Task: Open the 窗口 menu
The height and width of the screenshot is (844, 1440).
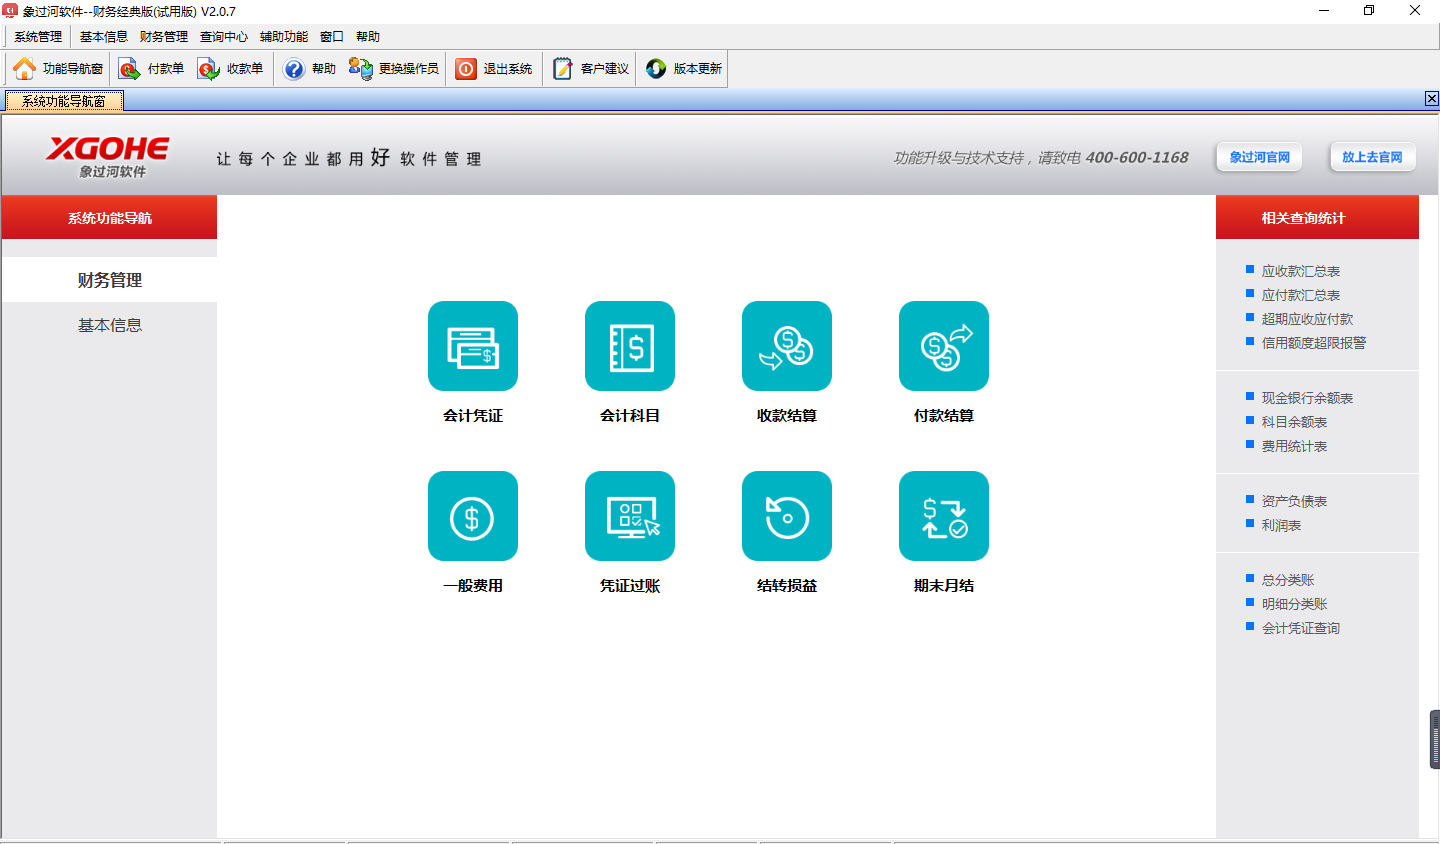Action: click(x=332, y=37)
